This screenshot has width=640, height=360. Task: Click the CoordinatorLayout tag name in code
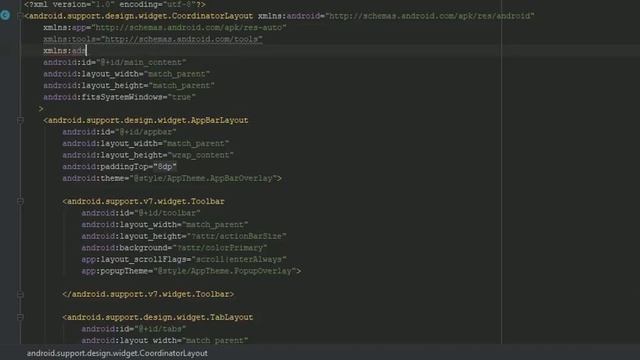point(141,16)
